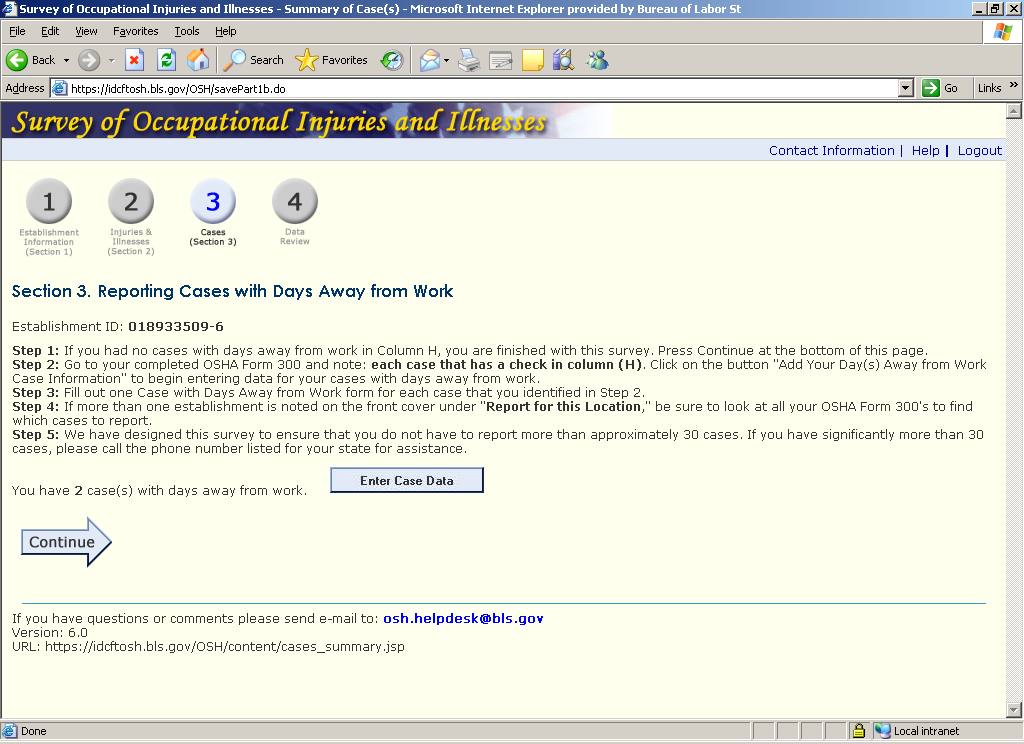Click the Print toolbar icon
This screenshot has width=1024, height=744.
[x=469, y=60]
